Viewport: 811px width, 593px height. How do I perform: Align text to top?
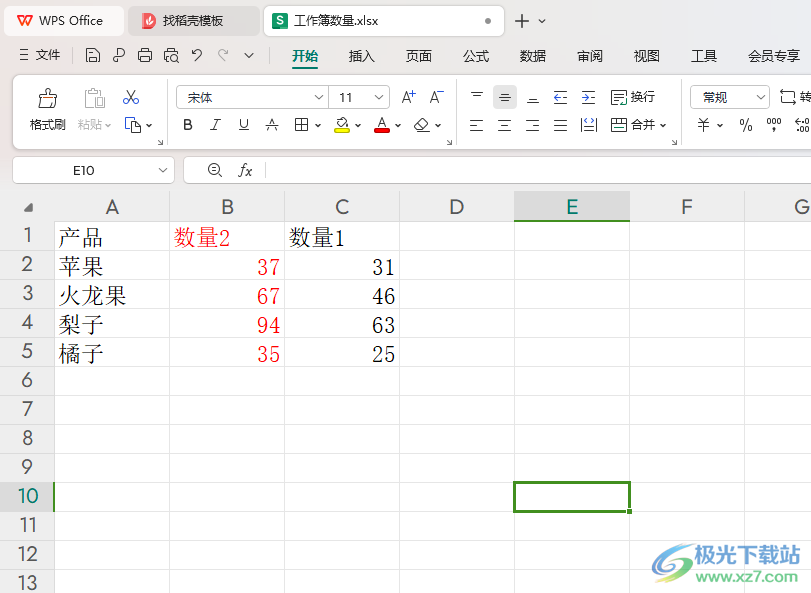[x=477, y=97]
